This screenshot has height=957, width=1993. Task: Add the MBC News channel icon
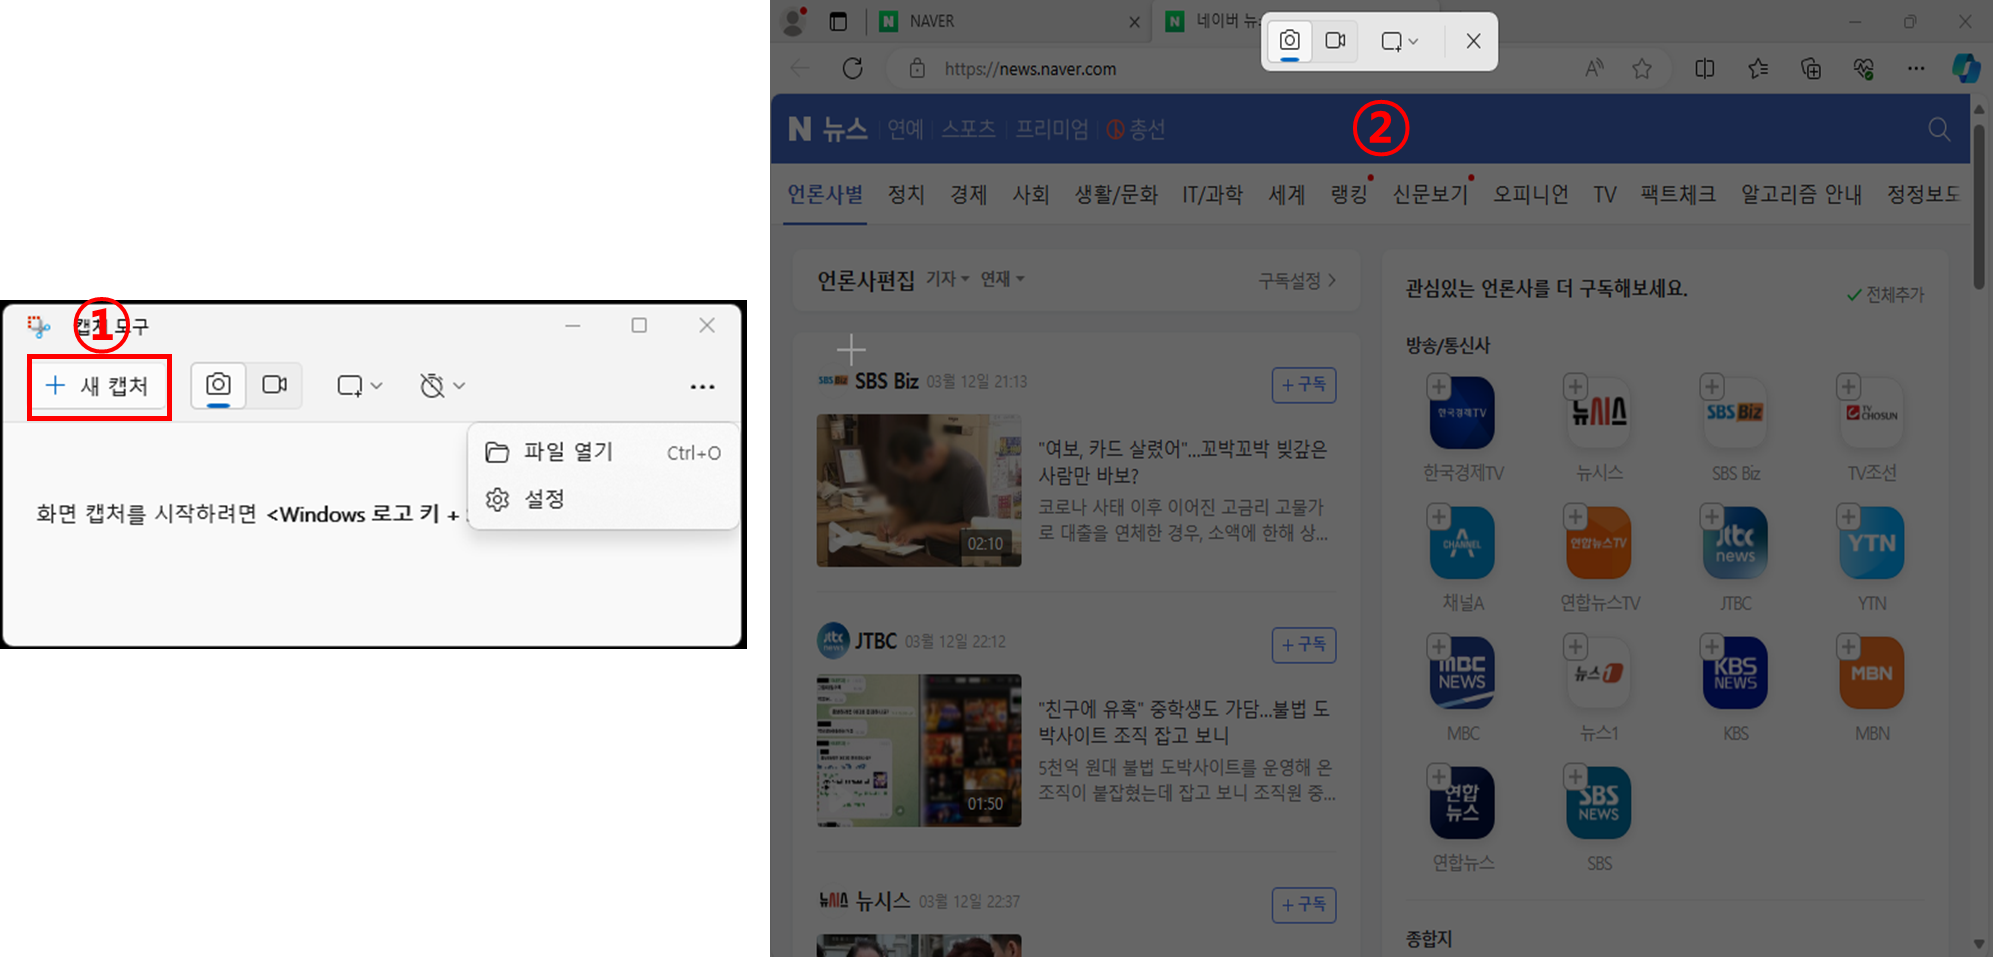pos(1462,672)
